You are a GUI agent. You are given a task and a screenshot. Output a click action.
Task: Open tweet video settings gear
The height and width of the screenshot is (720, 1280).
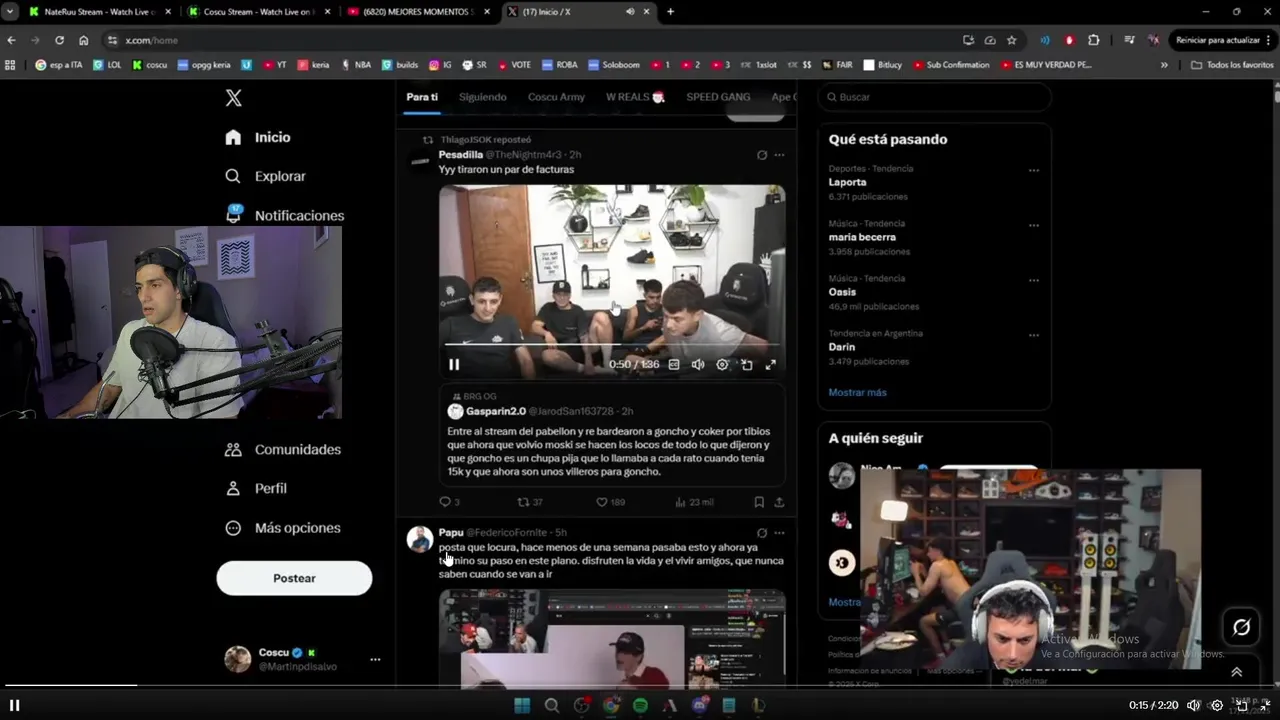pos(722,365)
